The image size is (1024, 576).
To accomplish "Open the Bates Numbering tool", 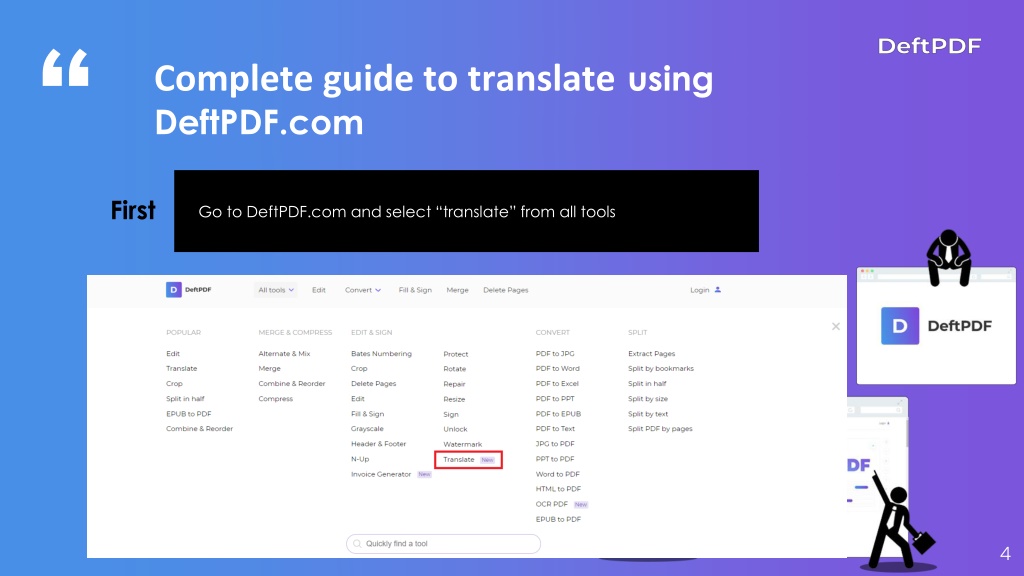I will click(x=381, y=353).
